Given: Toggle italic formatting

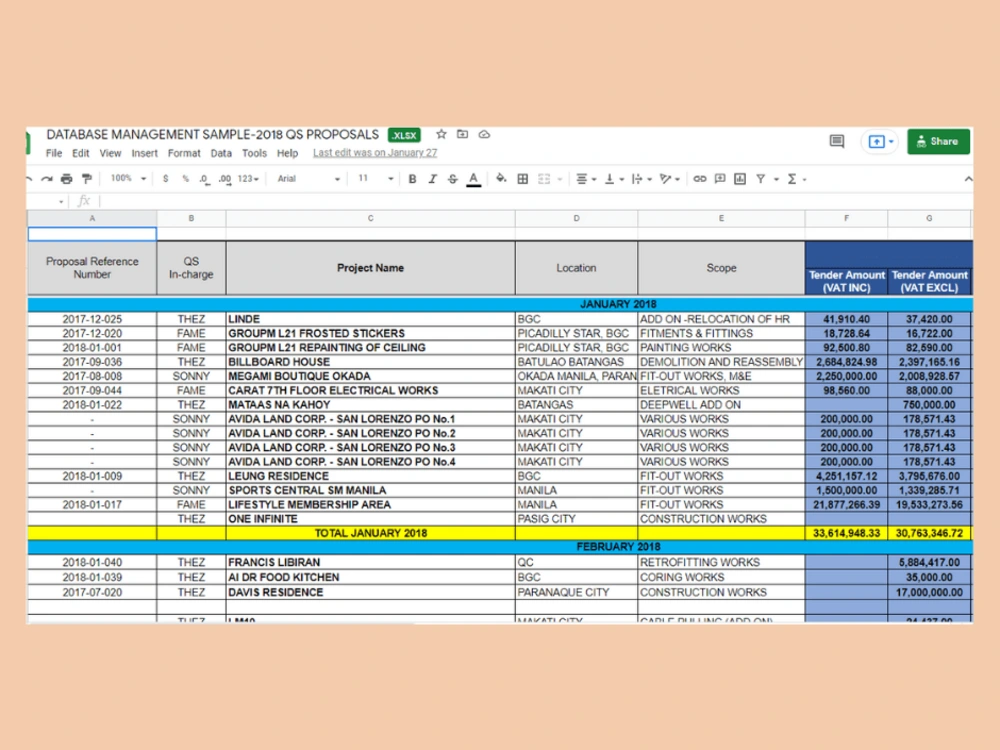Looking at the screenshot, I should 432,179.
